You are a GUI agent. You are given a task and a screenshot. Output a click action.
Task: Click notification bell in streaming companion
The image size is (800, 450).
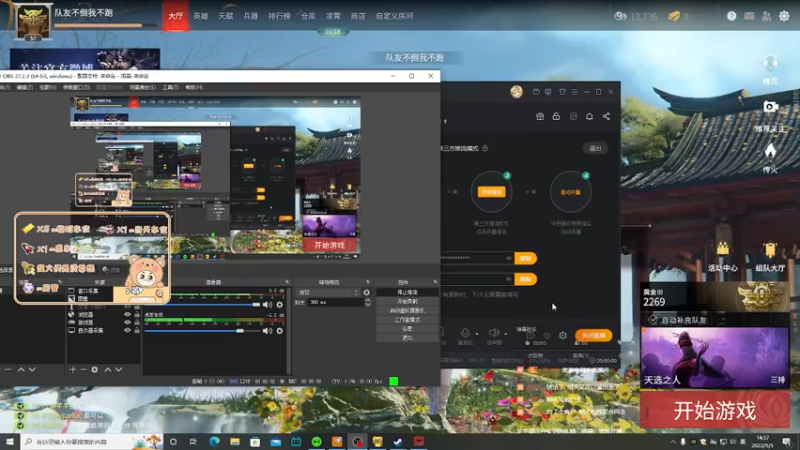pyautogui.click(x=589, y=116)
